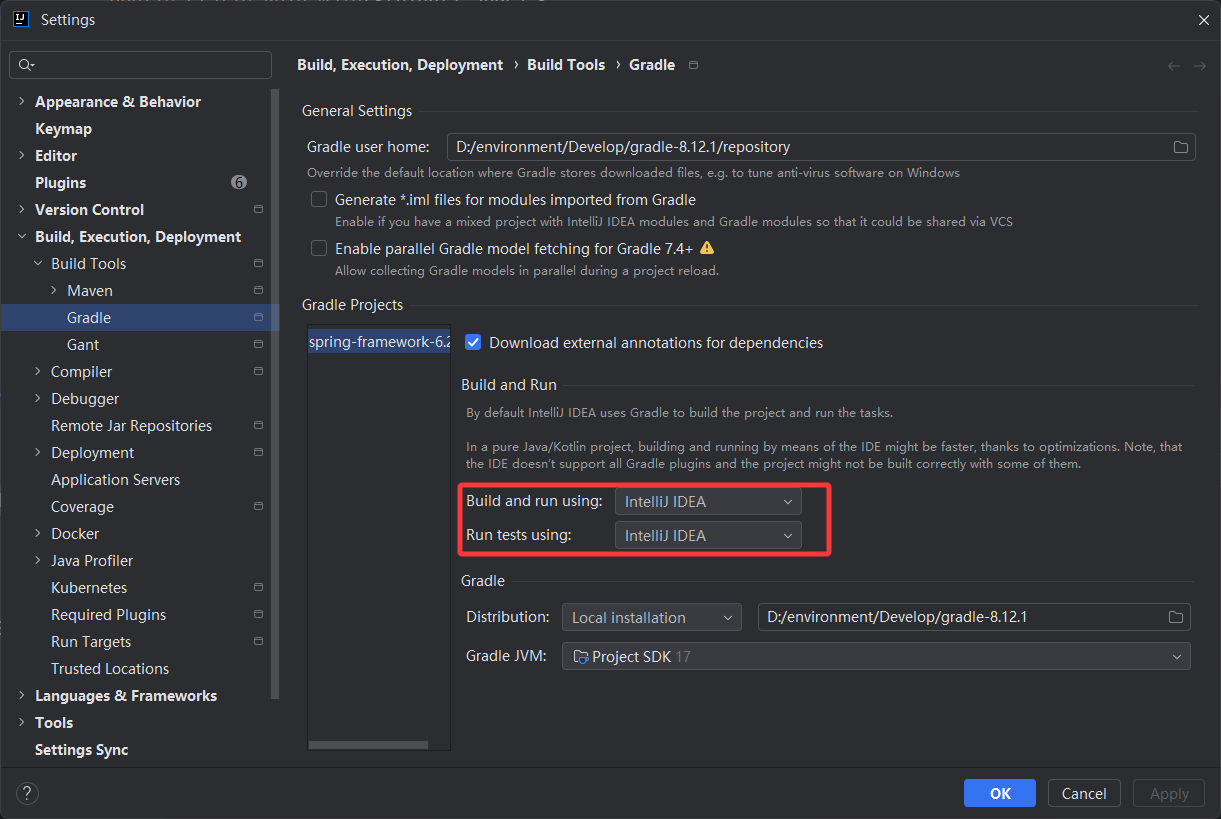Screen dimensions: 1221x819
Task: Click project marker icon next to Gant
Action: pos(258,344)
